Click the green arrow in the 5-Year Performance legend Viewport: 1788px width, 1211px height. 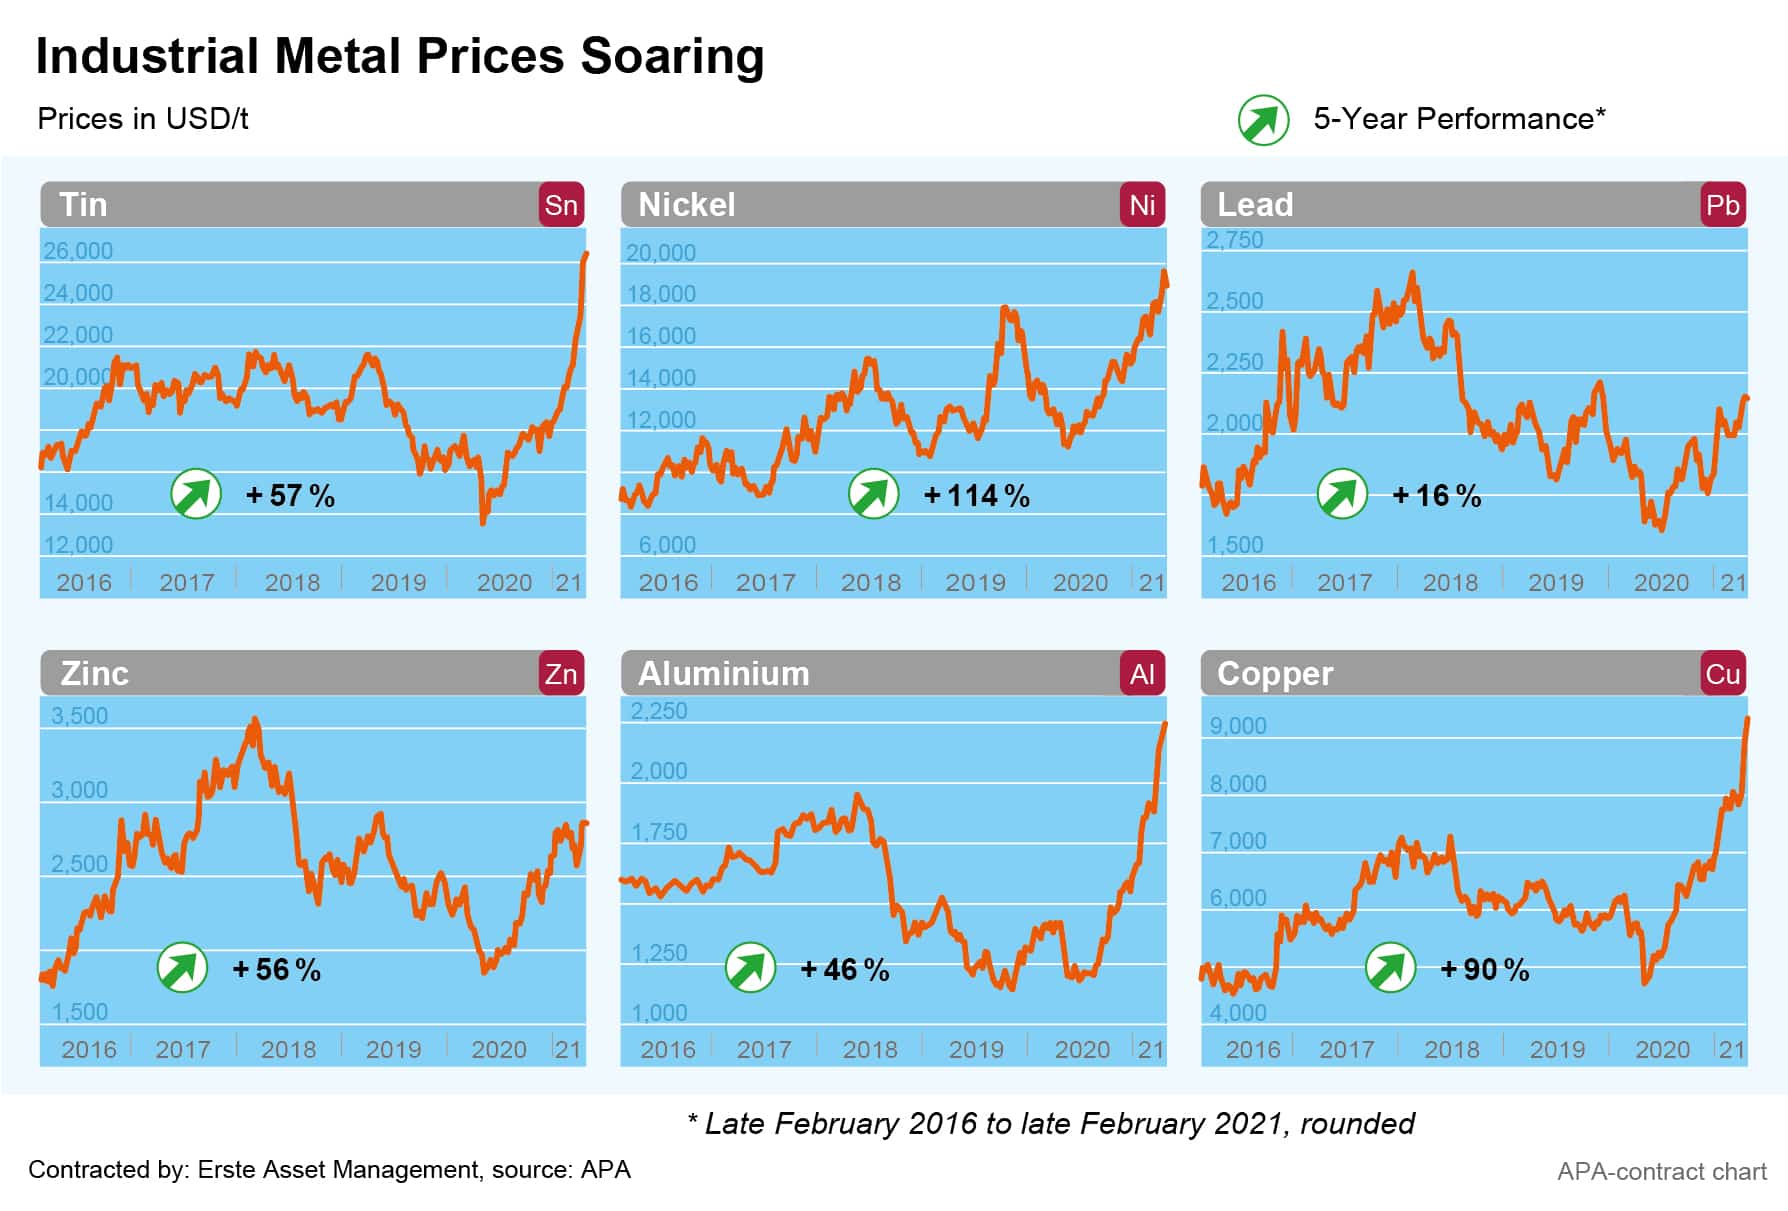[x=1263, y=121]
